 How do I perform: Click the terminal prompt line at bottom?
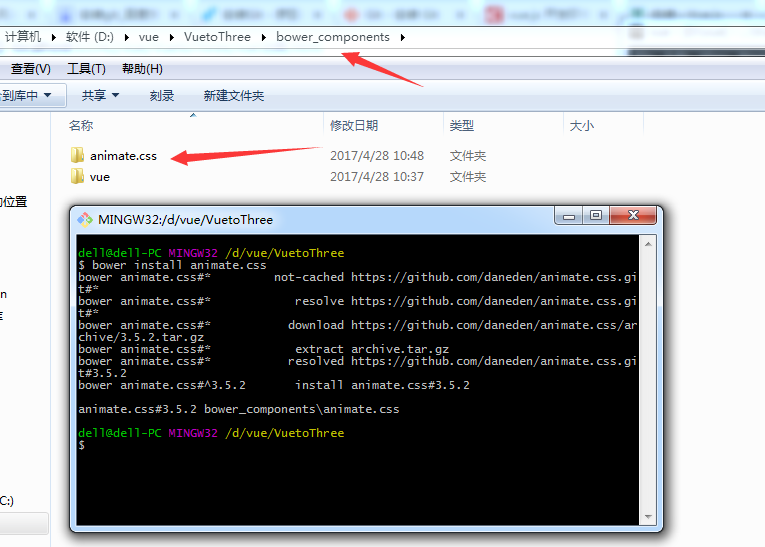81,445
